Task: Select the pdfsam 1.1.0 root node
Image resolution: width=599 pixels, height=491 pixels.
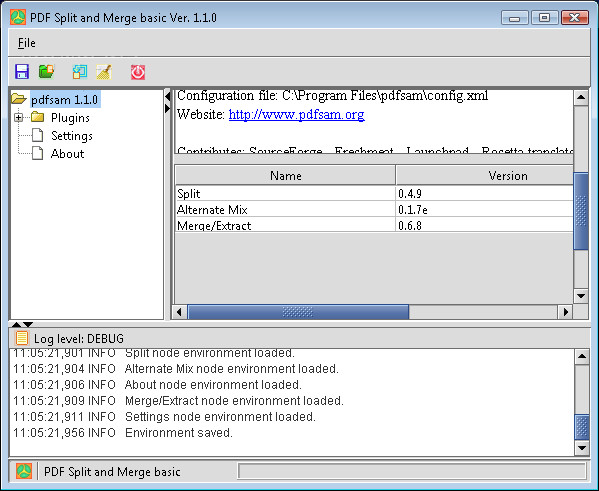Action: (65, 99)
